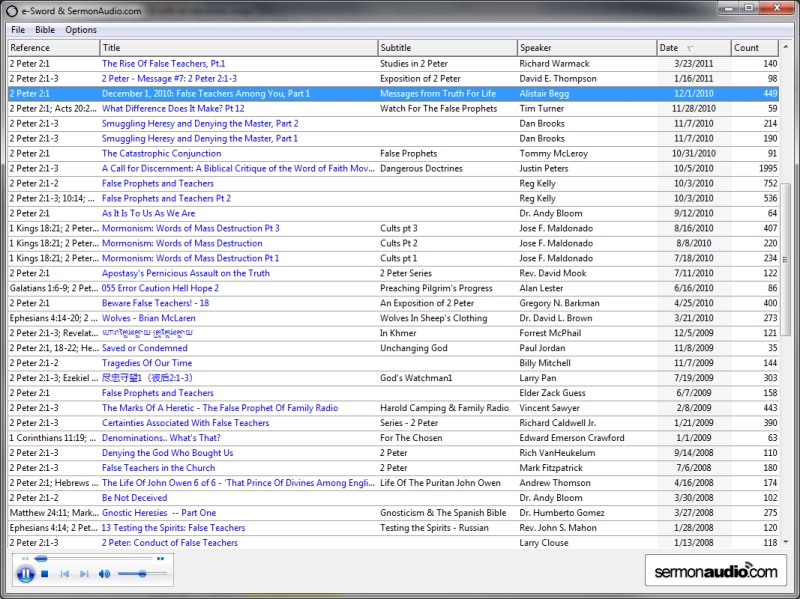Sort by the Speaker column header
This screenshot has height=599, width=800.
click(x=587, y=47)
